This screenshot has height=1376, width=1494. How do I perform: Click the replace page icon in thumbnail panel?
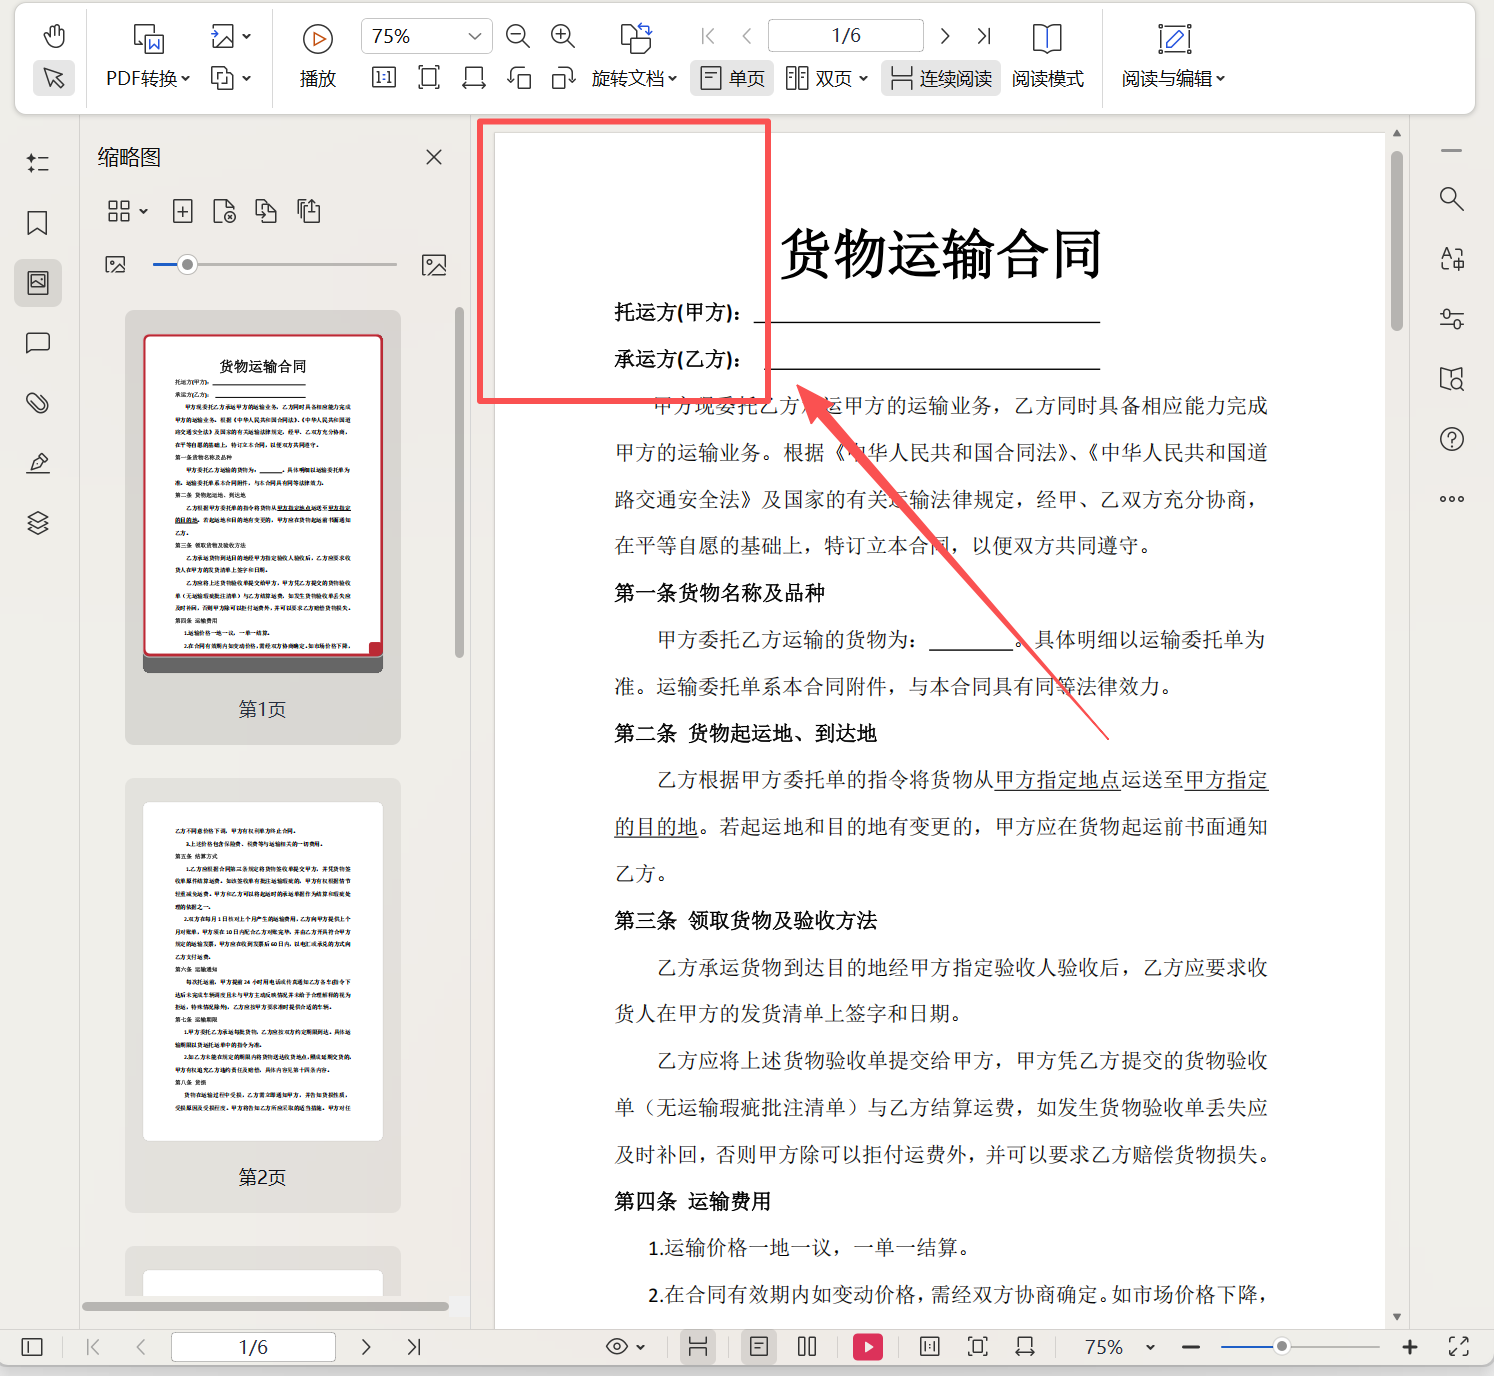(x=266, y=211)
